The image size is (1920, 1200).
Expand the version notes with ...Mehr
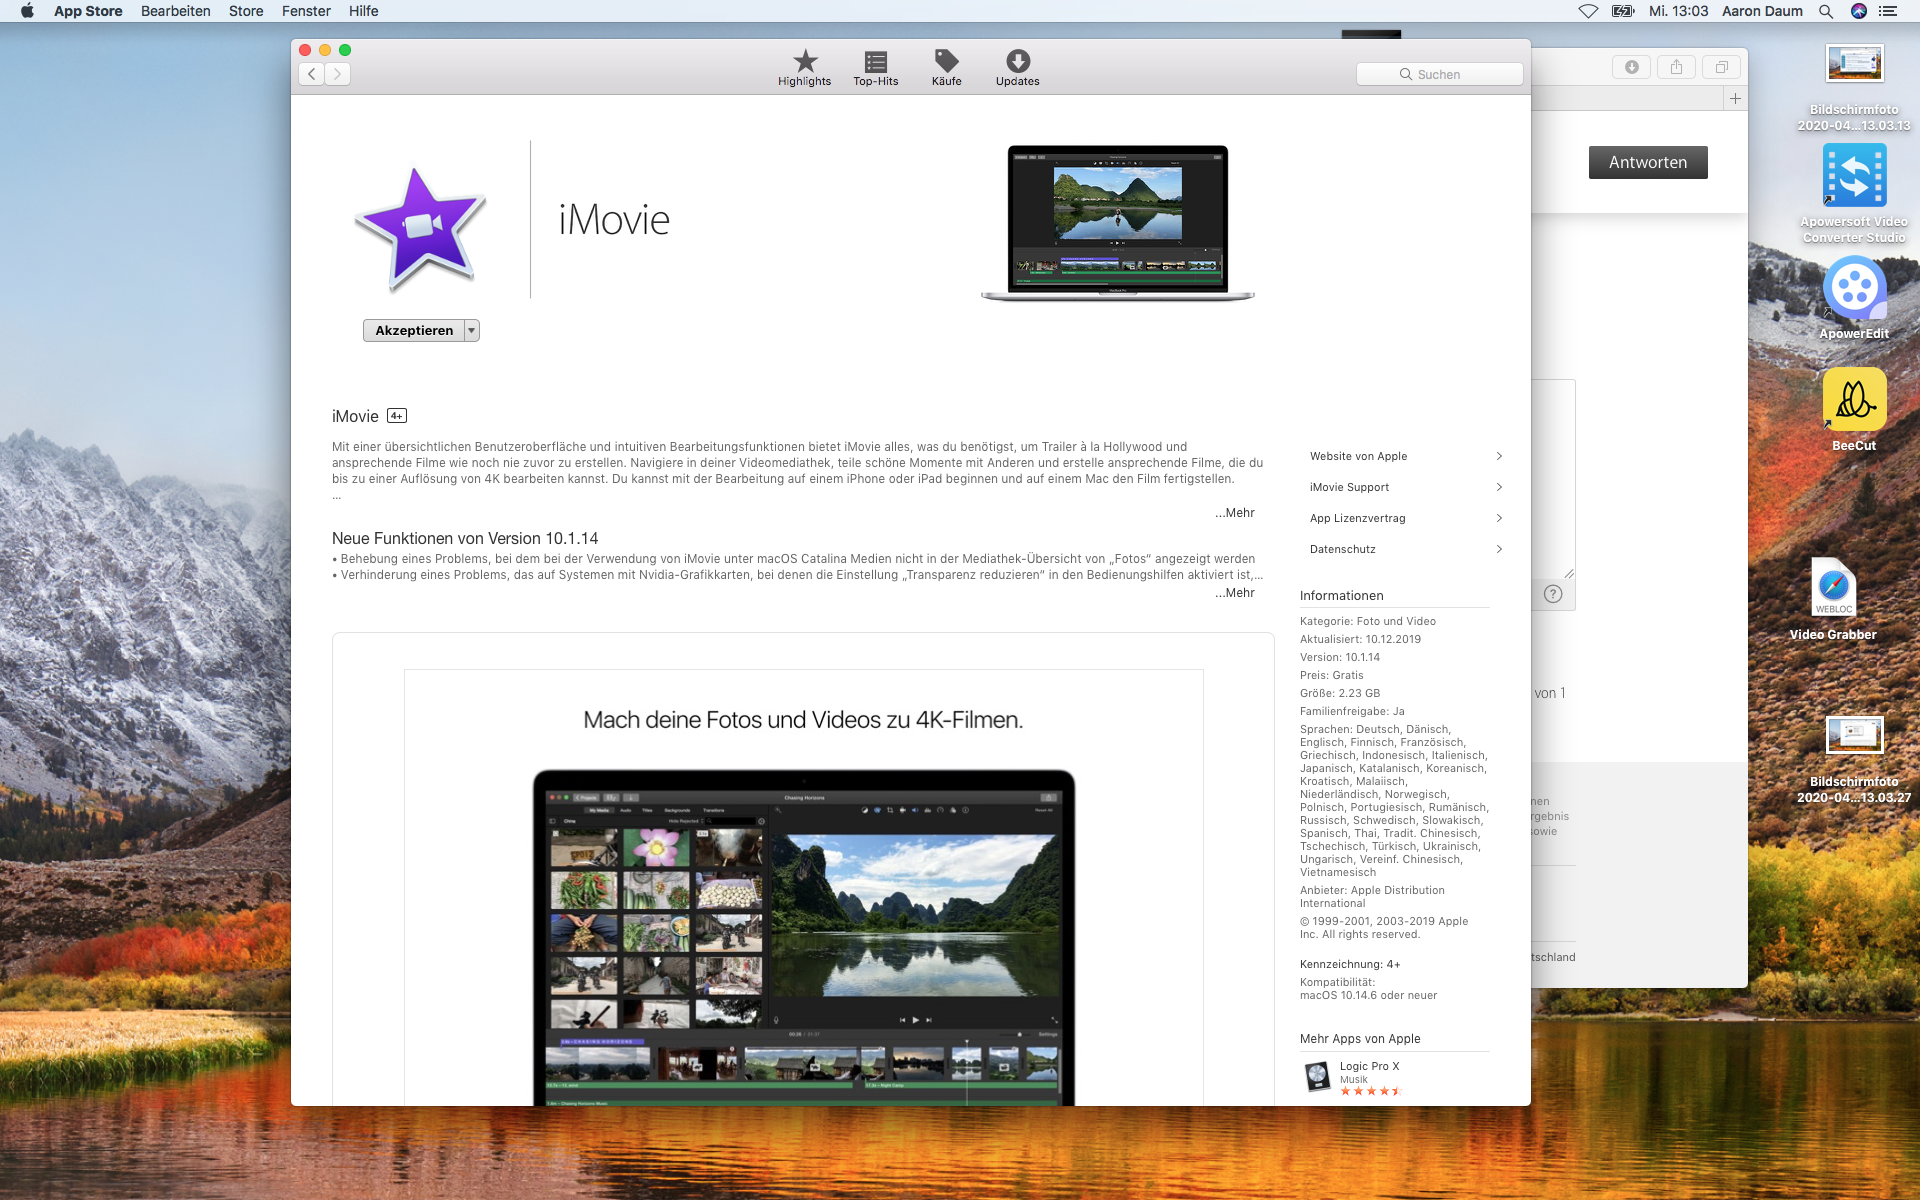(x=1235, y=593)
